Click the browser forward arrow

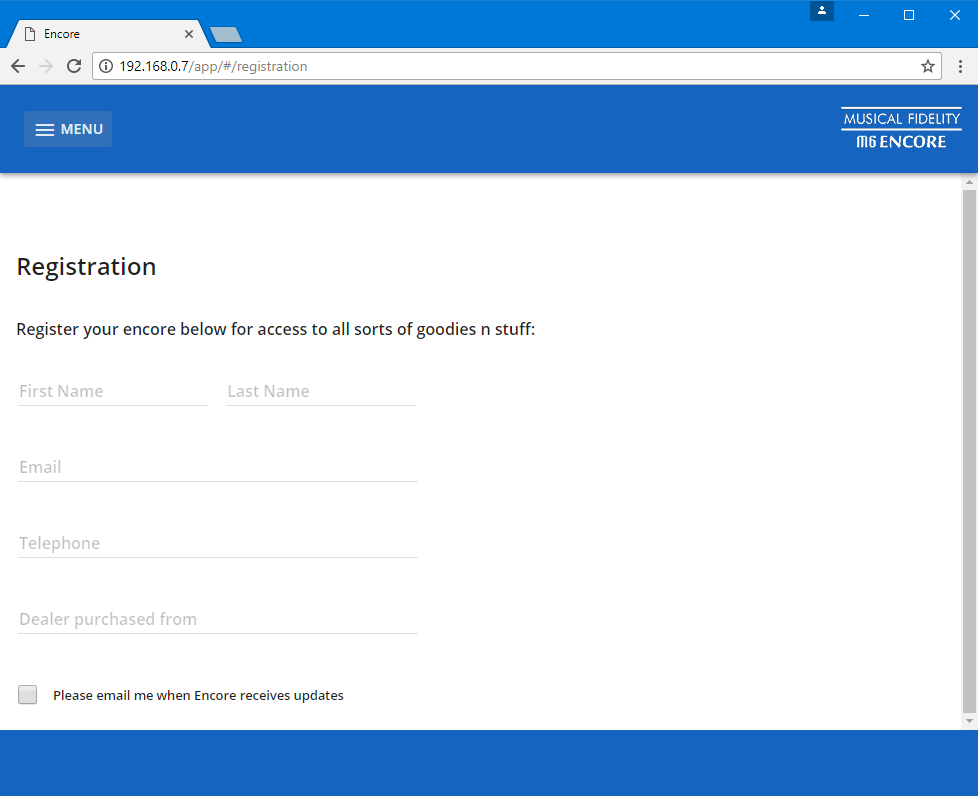point(46,66)
